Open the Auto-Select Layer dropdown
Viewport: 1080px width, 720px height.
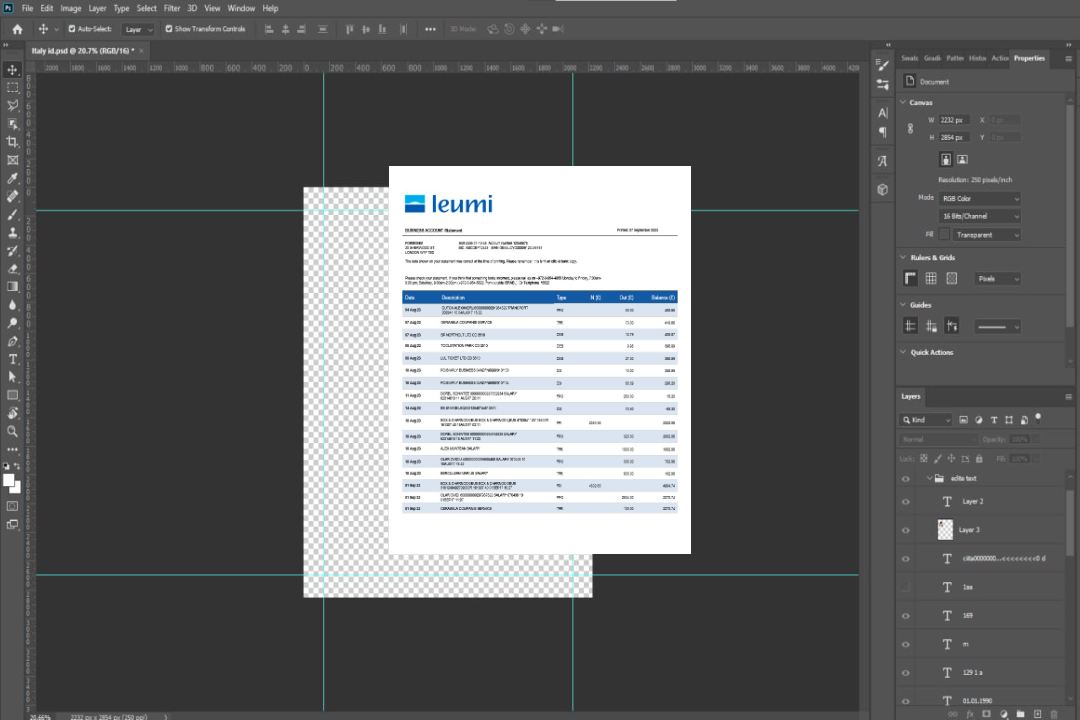click(138, 29)
